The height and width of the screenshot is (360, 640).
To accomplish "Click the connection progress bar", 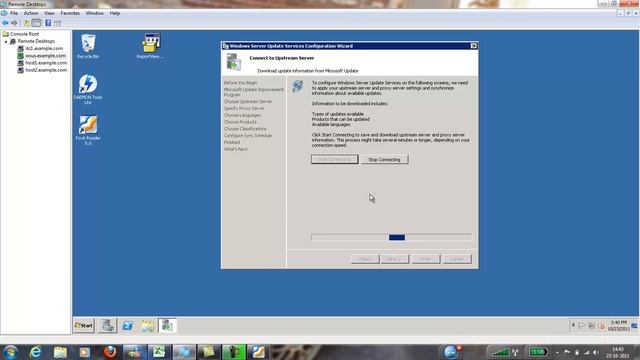I will (391, 238).
